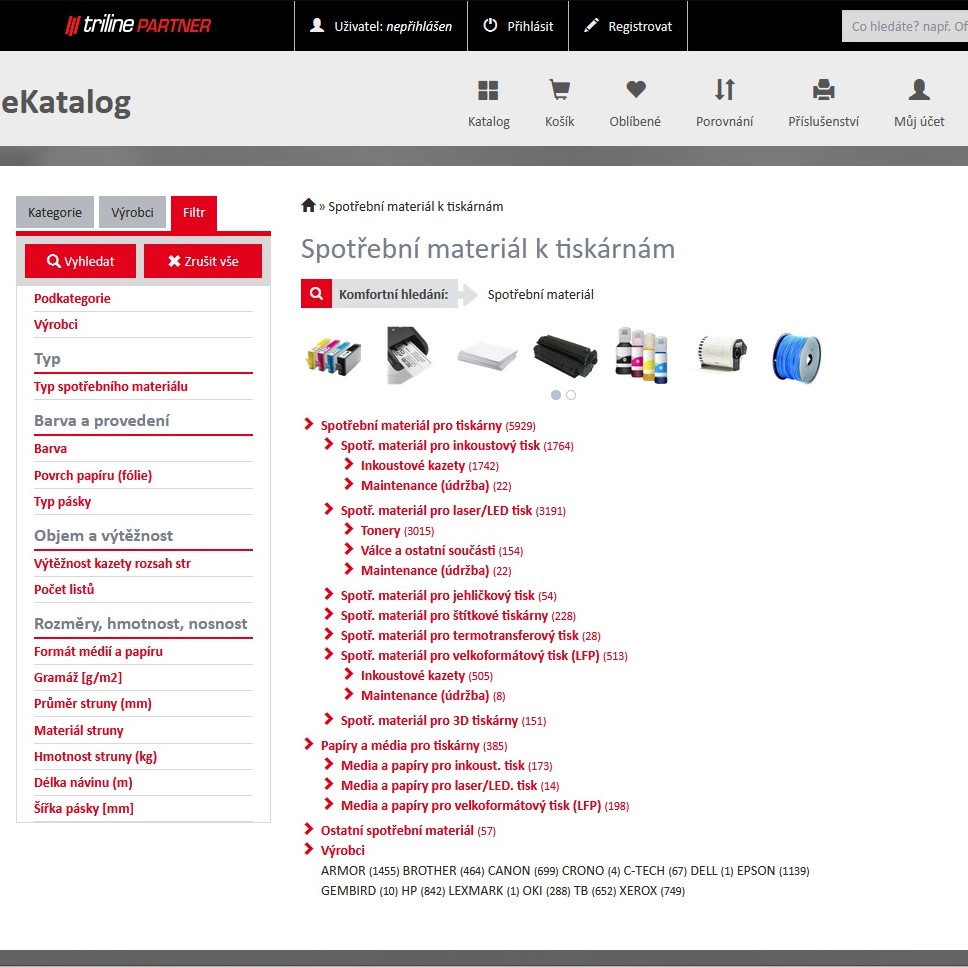Switch to the Kategorie tab

tap(55, 213)
